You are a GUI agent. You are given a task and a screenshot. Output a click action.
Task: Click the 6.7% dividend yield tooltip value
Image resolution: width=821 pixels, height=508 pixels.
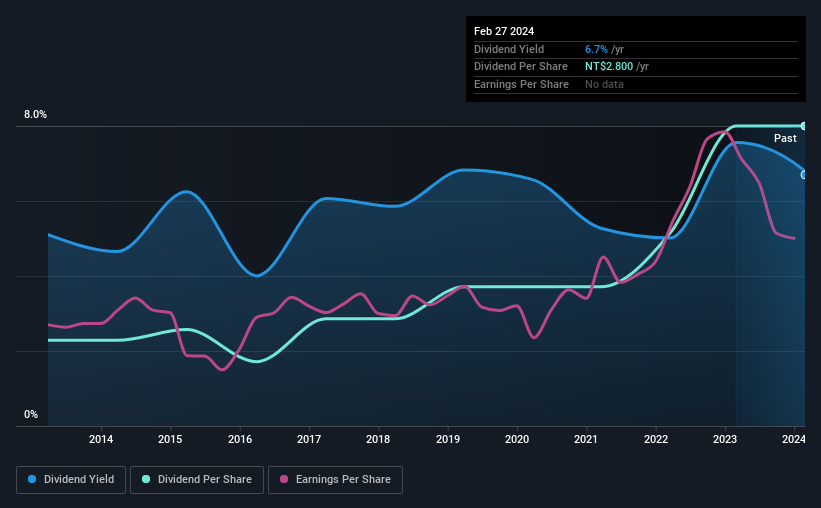(x=596, y=49)
